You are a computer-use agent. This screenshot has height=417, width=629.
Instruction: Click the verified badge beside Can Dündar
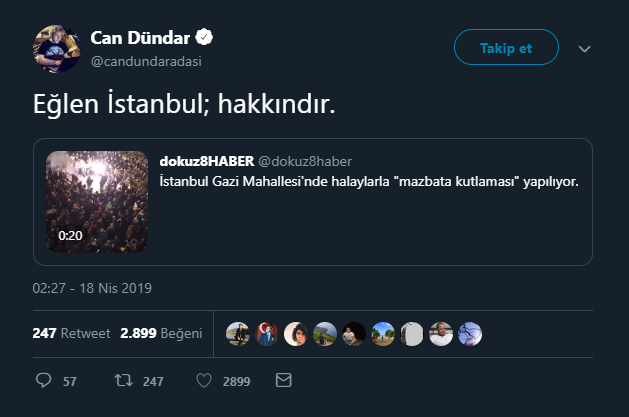[204, 38]
